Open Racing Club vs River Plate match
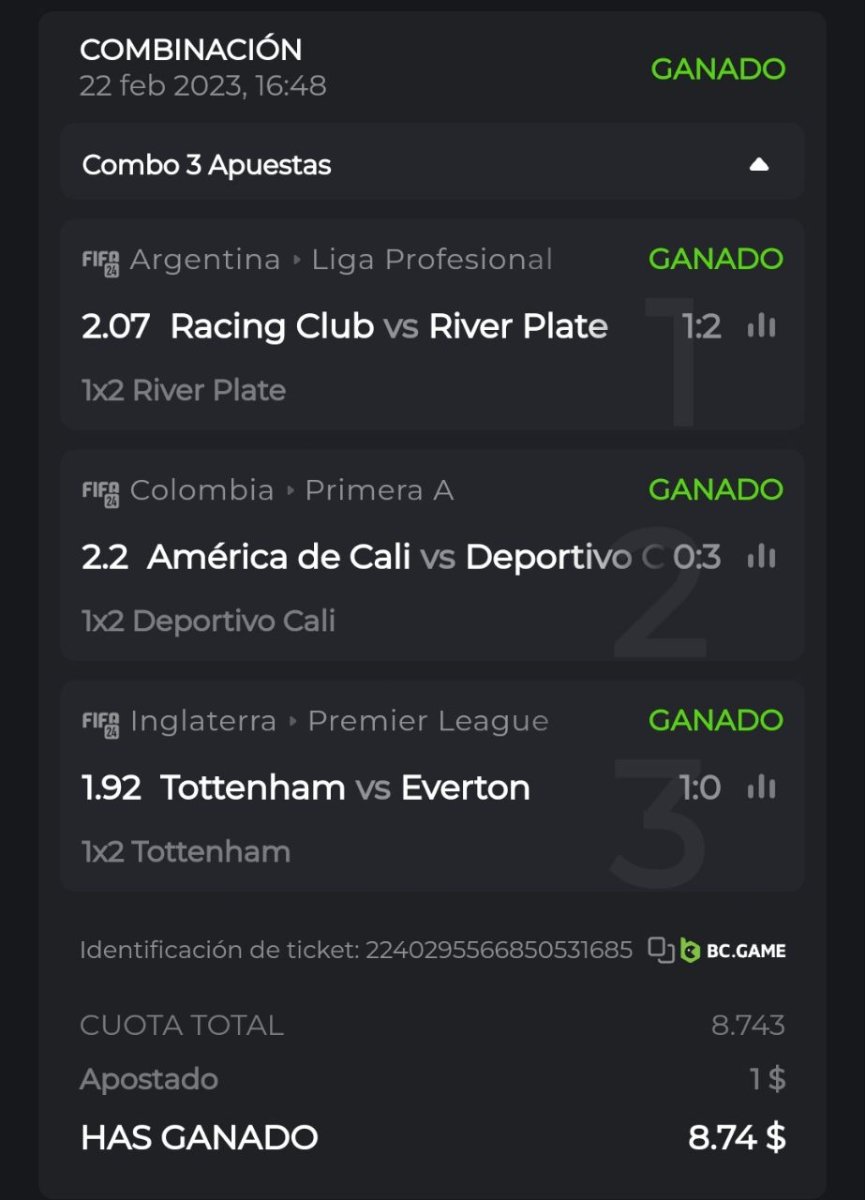 [389, 326]
